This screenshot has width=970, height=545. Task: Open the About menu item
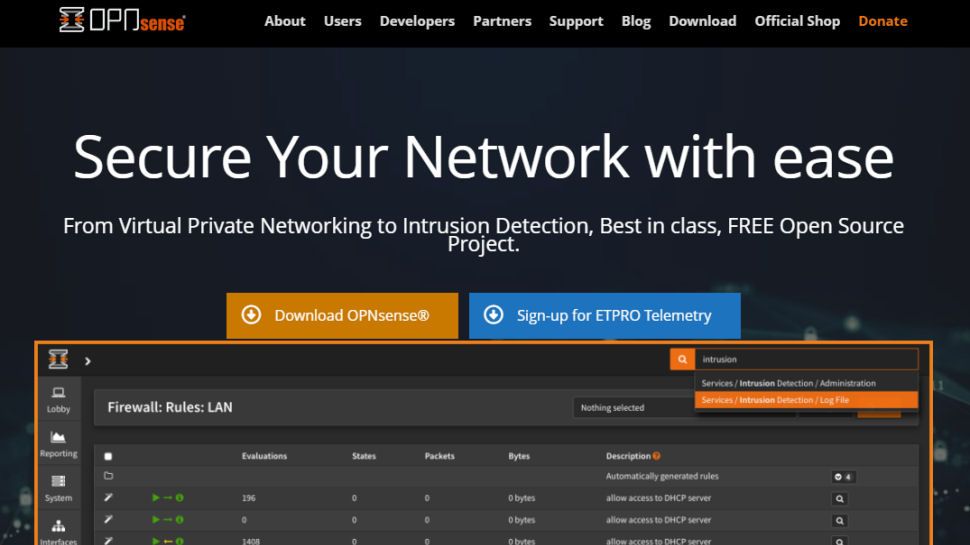coord(285,21)
